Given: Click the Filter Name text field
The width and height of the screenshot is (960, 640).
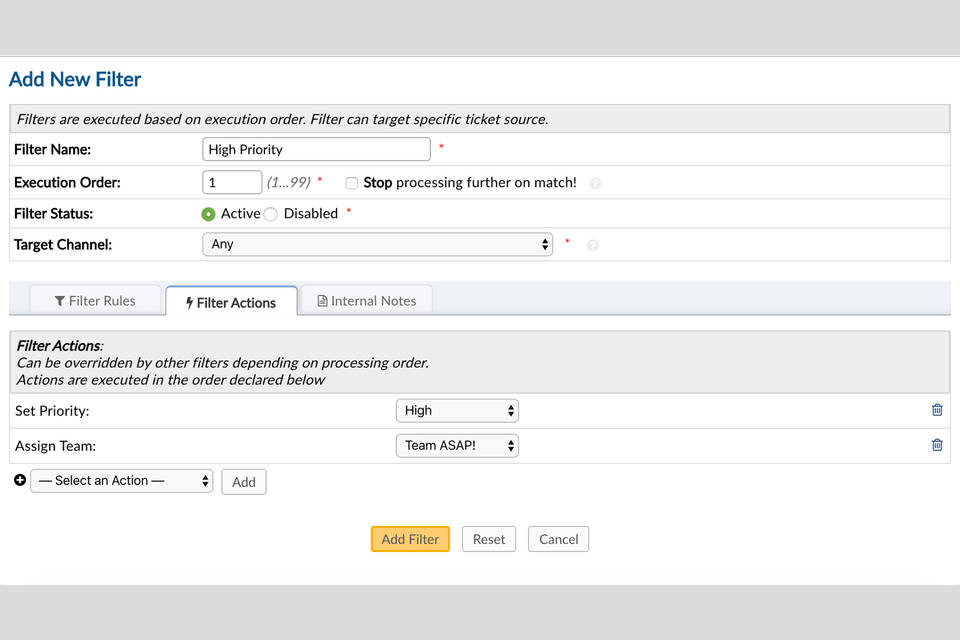Looking at the screenshot, I should tap(316, 149).
